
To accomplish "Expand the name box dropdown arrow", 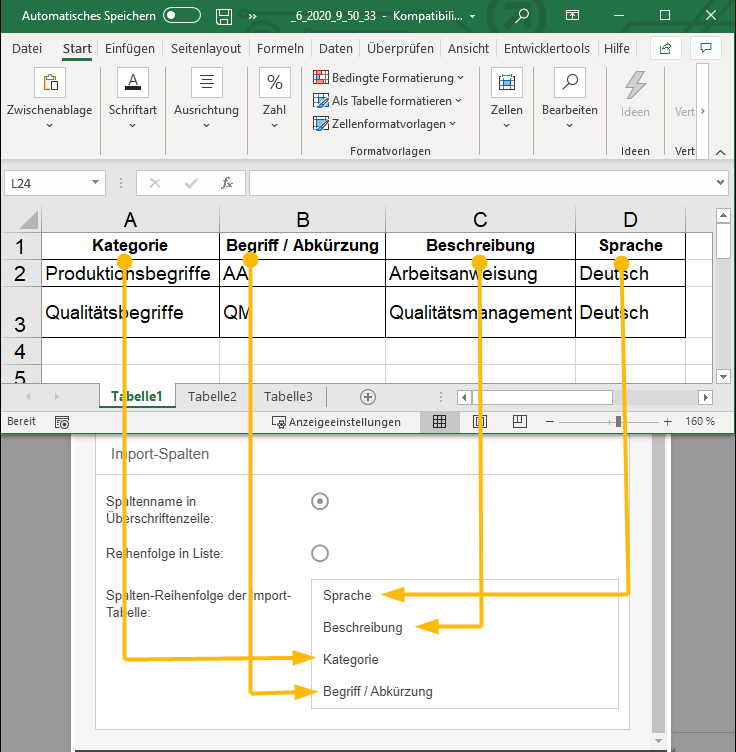I will (x=96, y=183).
